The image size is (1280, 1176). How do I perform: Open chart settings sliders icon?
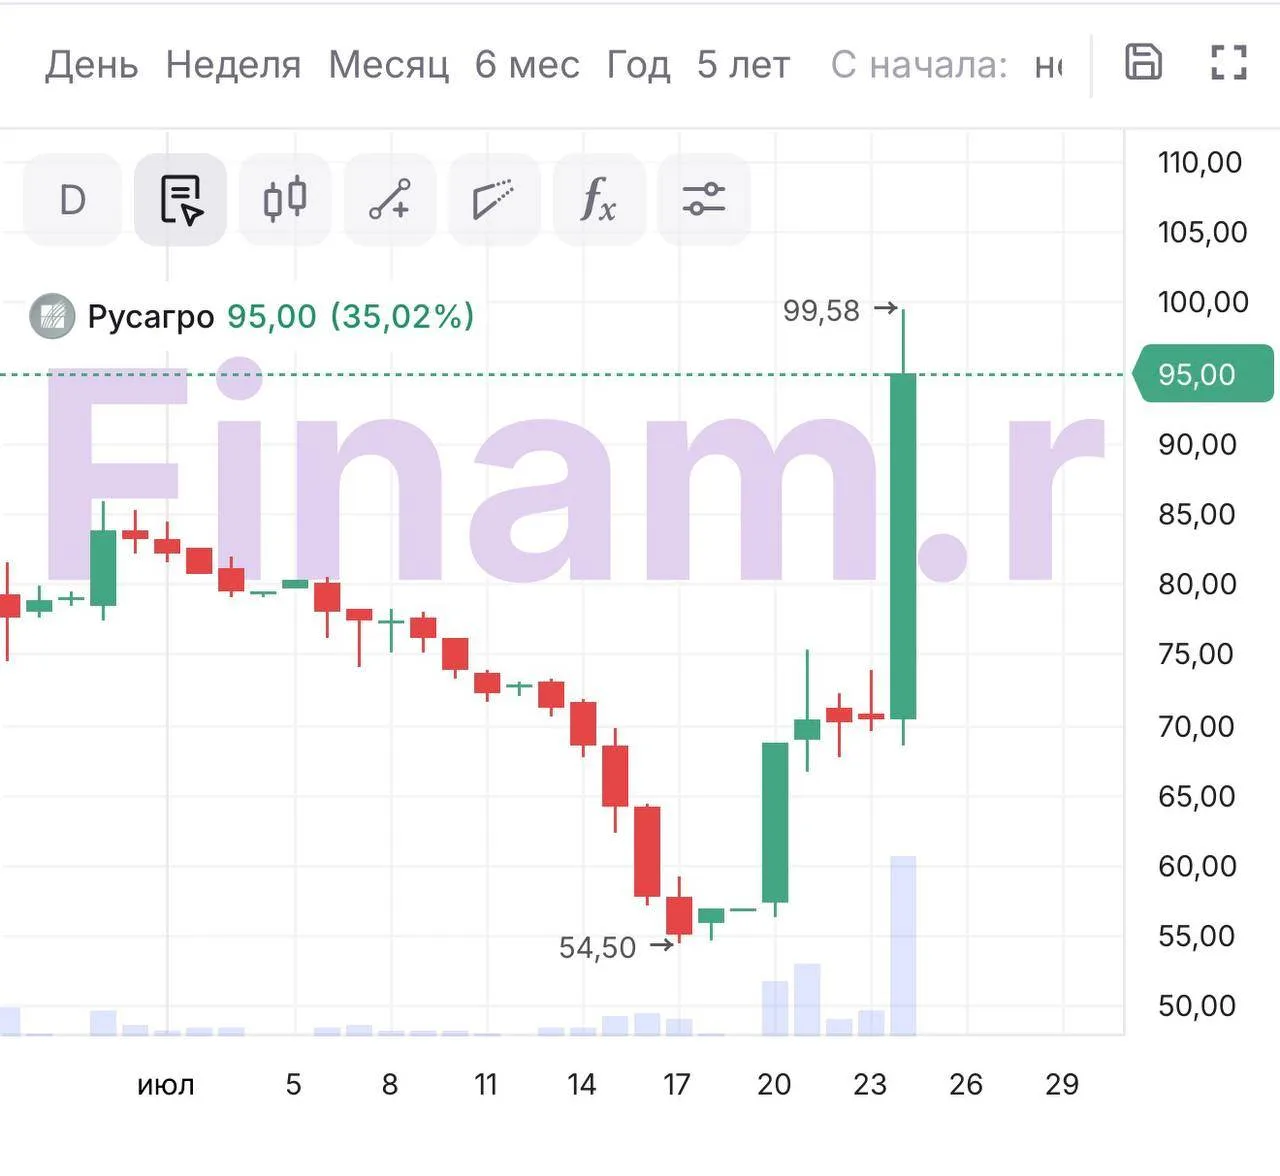(704, 200)
